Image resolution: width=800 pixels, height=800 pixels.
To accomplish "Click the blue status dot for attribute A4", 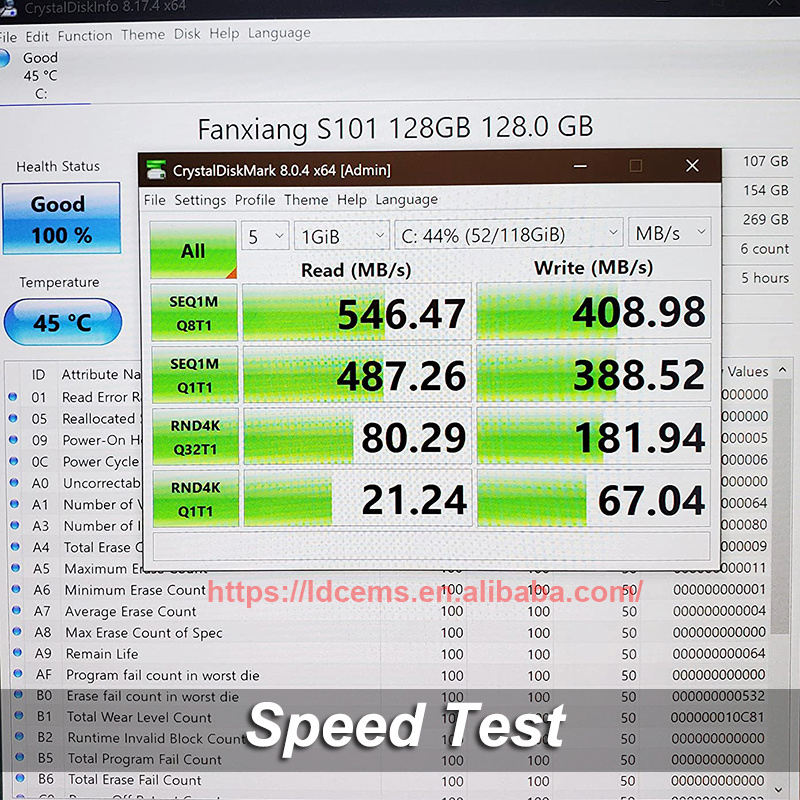I will (15, 546).
